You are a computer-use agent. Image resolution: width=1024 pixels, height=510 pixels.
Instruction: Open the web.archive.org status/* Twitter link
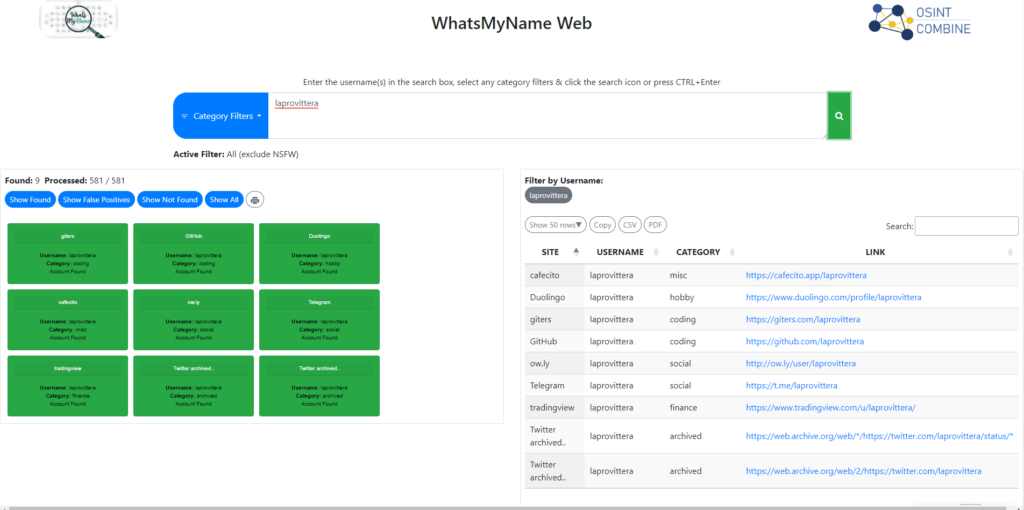879,436
